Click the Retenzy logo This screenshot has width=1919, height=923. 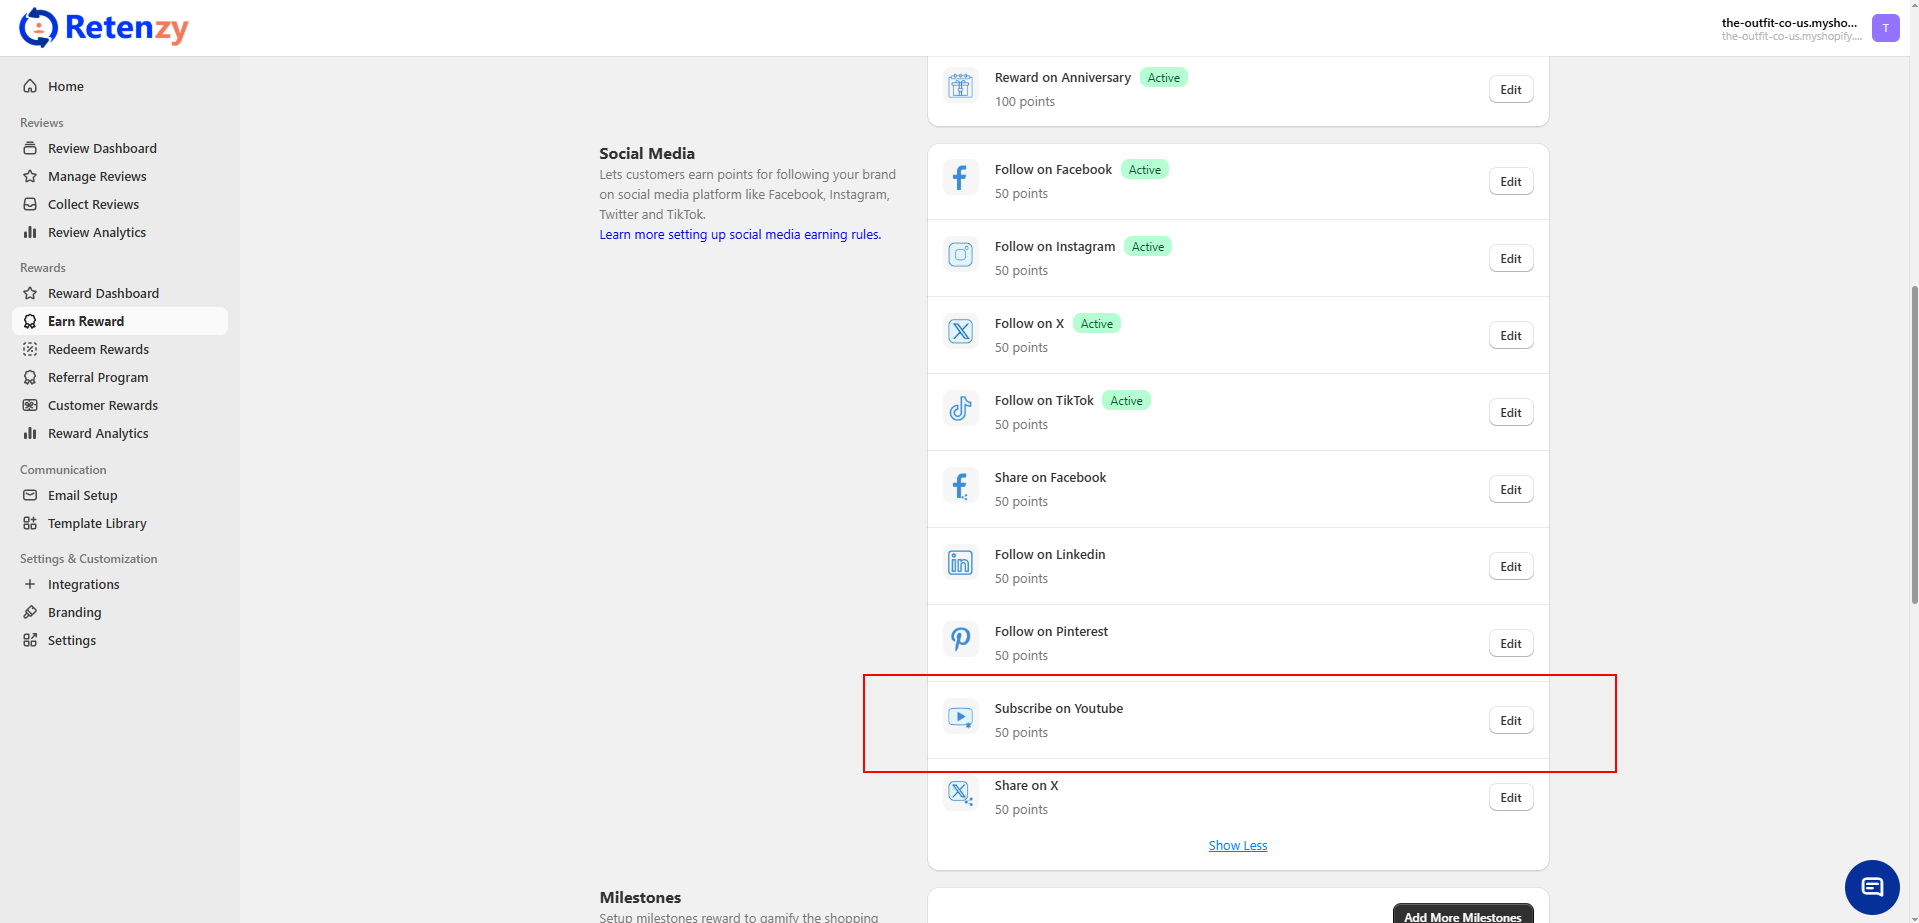[104, 28]
